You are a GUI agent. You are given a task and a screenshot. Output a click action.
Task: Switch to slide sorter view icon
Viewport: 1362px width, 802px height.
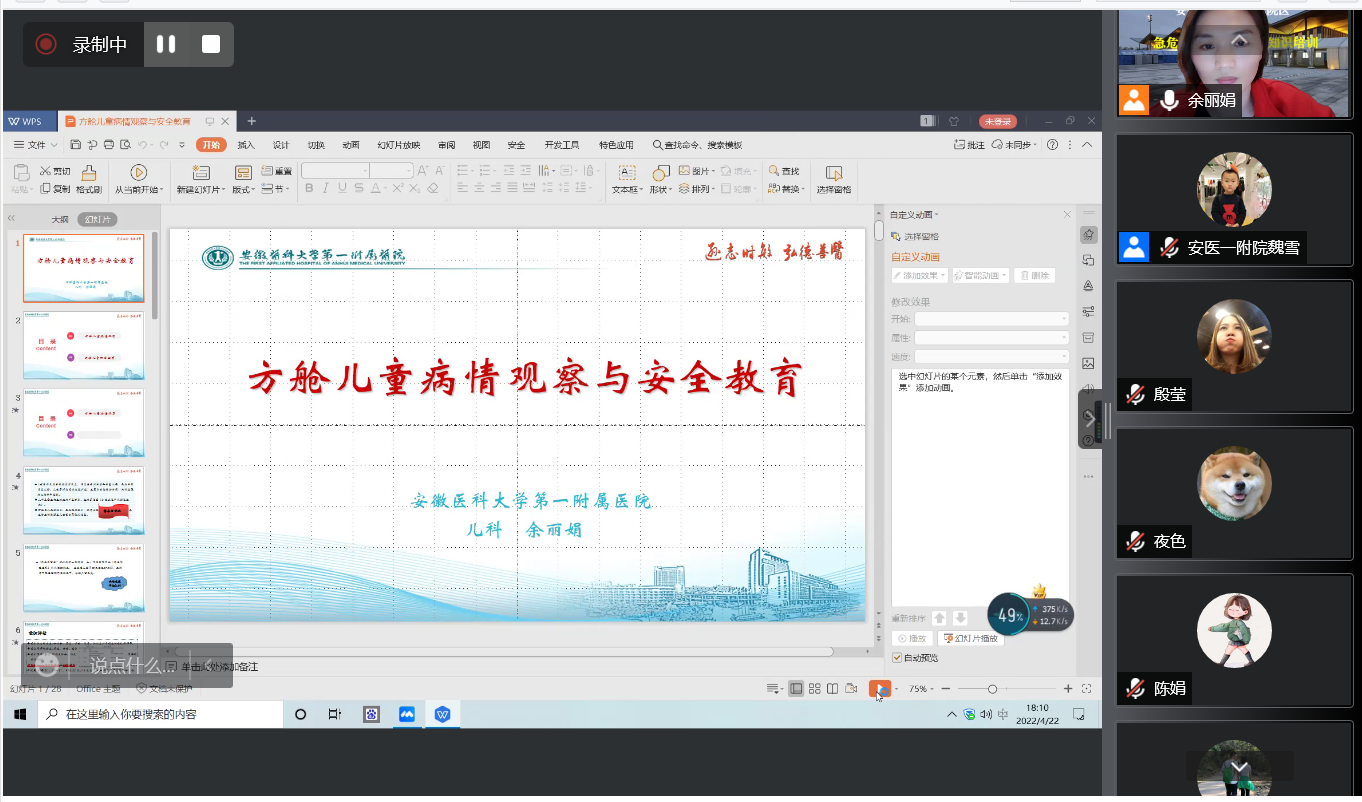click(x=815, y=689)
